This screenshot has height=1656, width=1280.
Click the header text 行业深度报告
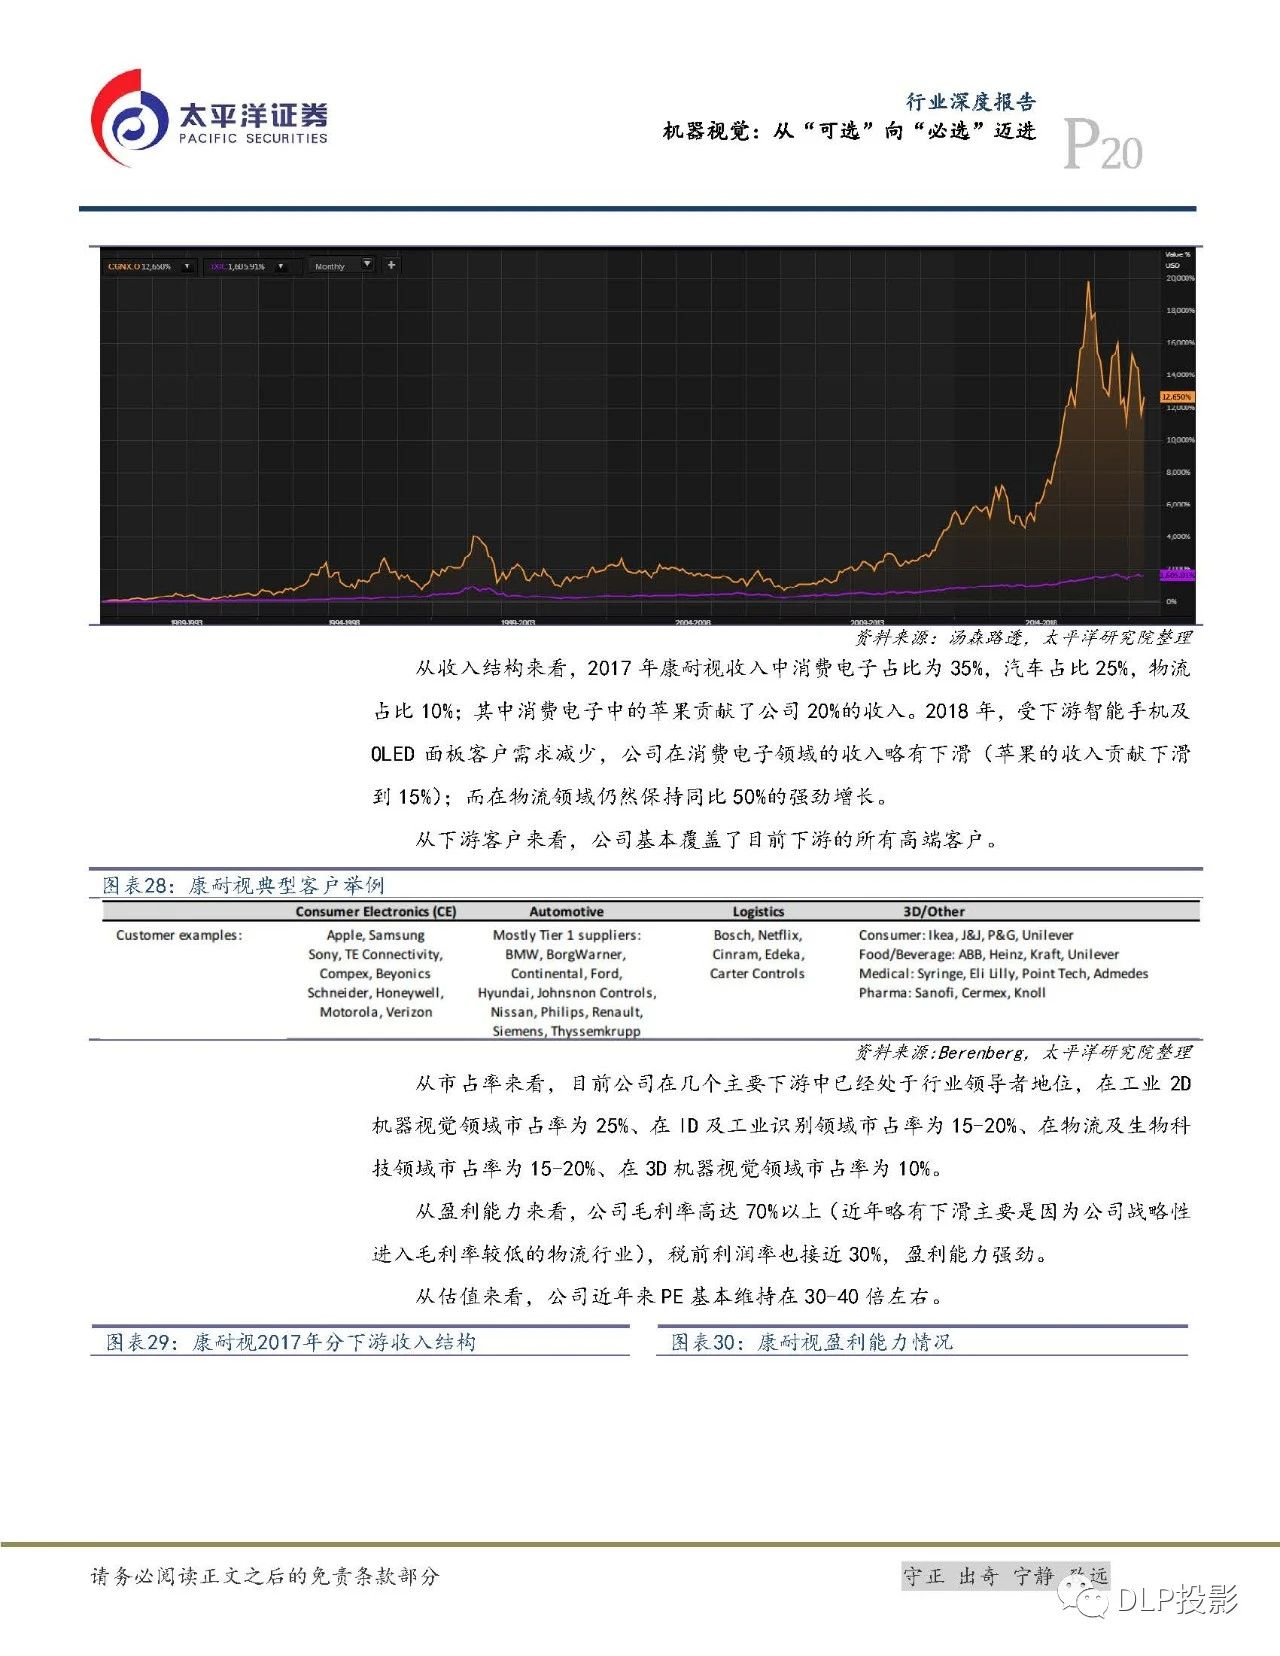coord(971,101)
